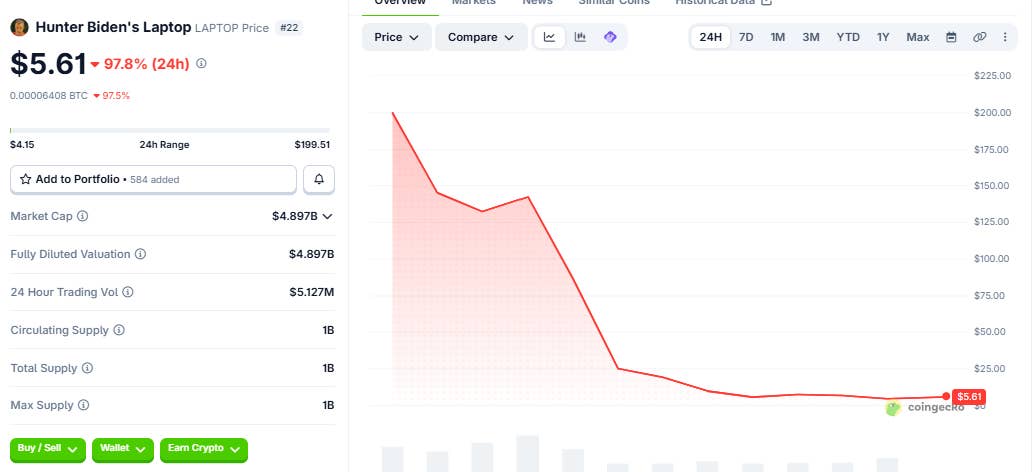Screen dimensions: 1036x472
Task: Click the tallest volume bar below chart
Action: (x=527, y=453)
